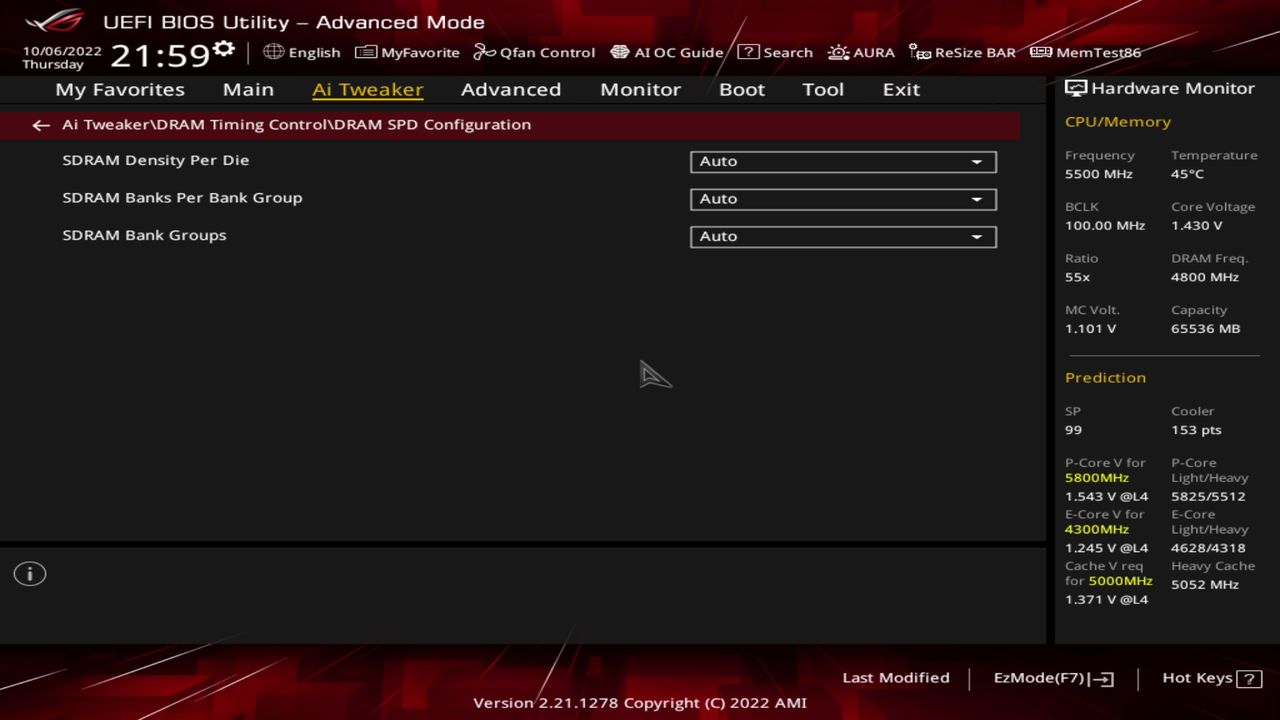Image resolution: width=1280 pixels, height=720 pixels.
Task: Launch AI OC Guide icon
Action: 620,52
